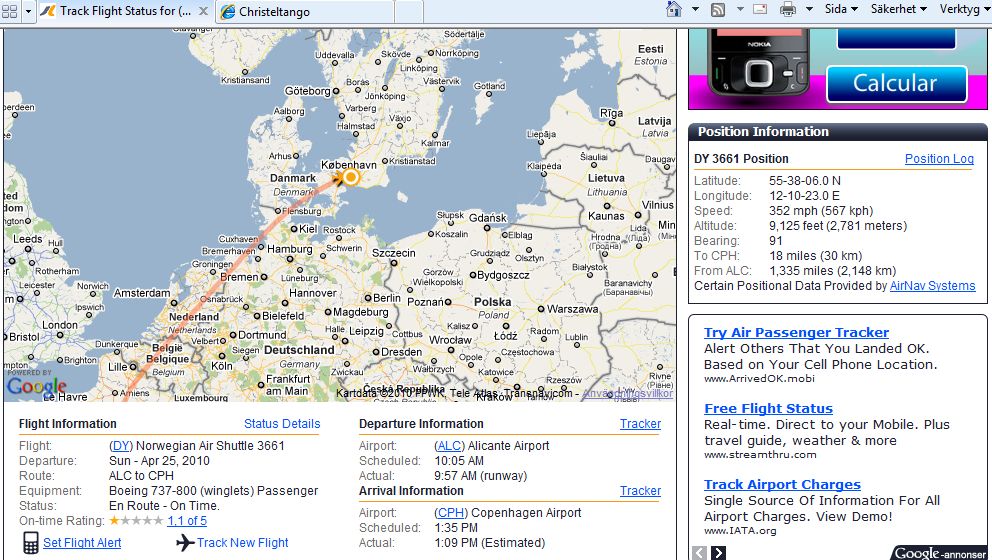The width and height of the screenshot is (992, 560).
Task: Click the Warszawa label on the map
Action: (x=573, y=309)
